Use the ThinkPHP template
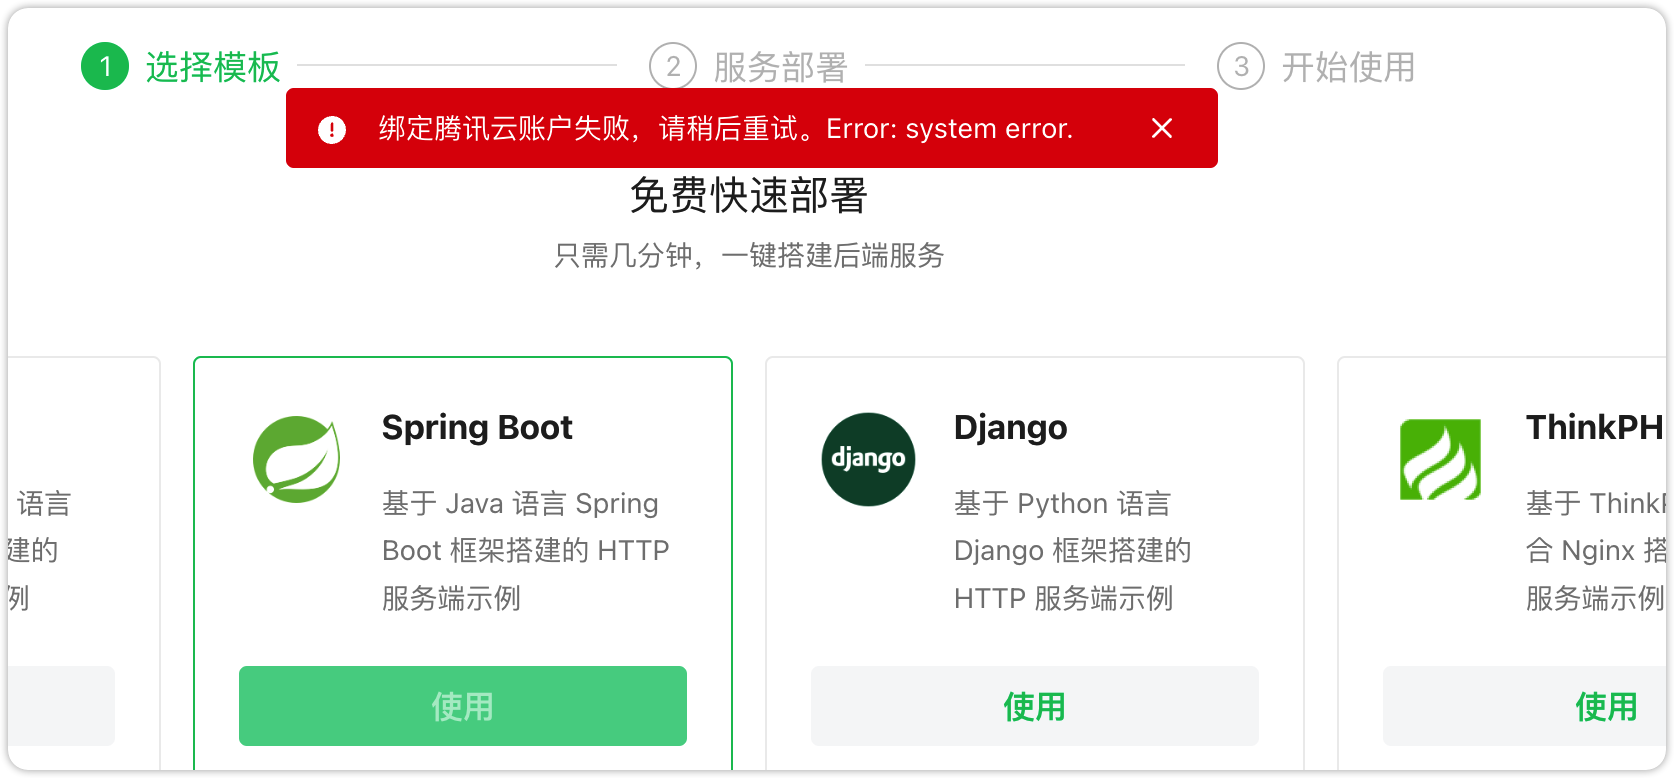The height and width of the screenshot is (778, 1674). point(1526,706)
